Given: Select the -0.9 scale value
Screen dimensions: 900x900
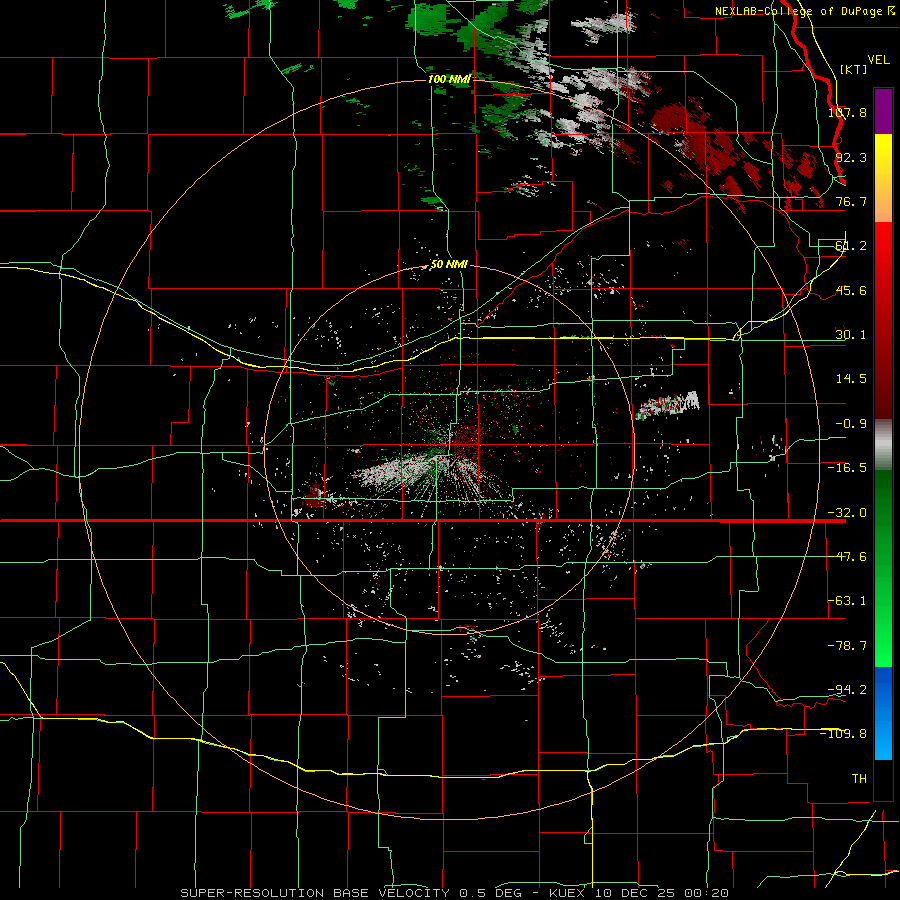Looking at the screenshot, I should coord(851,424).
